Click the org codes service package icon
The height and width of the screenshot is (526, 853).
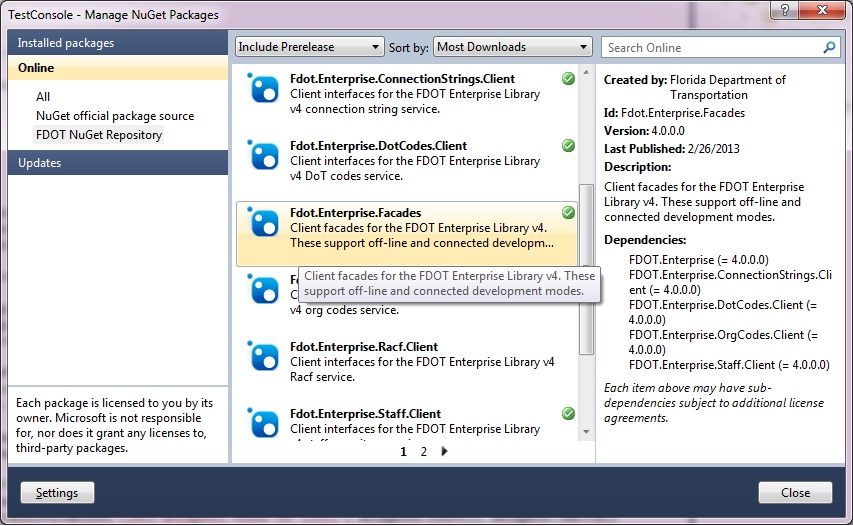coord(264,289)
